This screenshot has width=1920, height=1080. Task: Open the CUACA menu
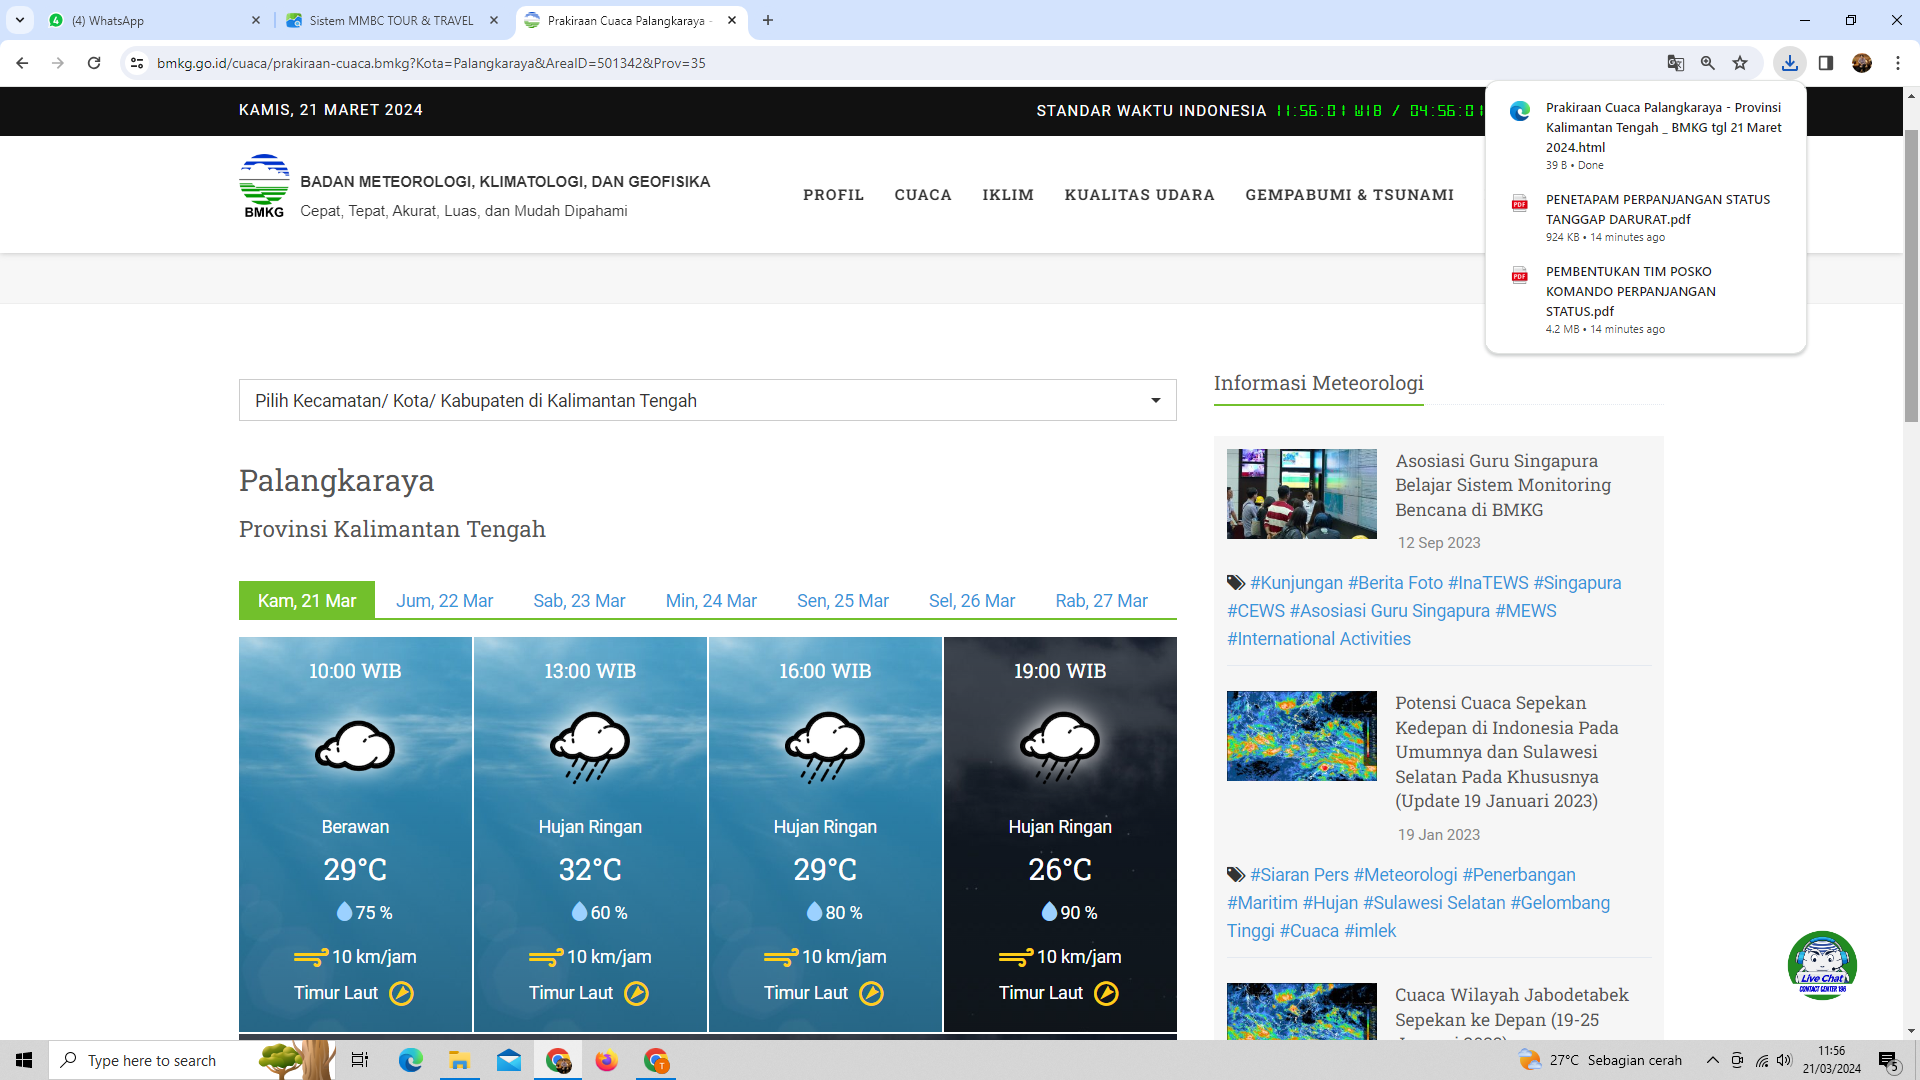click(x=923, y=195)
